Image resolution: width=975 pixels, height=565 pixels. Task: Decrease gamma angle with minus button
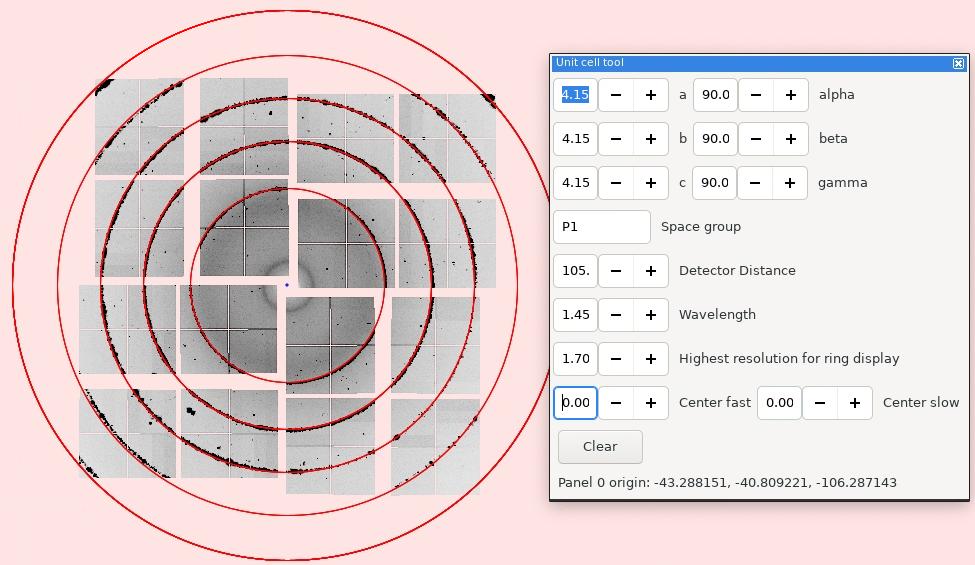pos(755,183)
